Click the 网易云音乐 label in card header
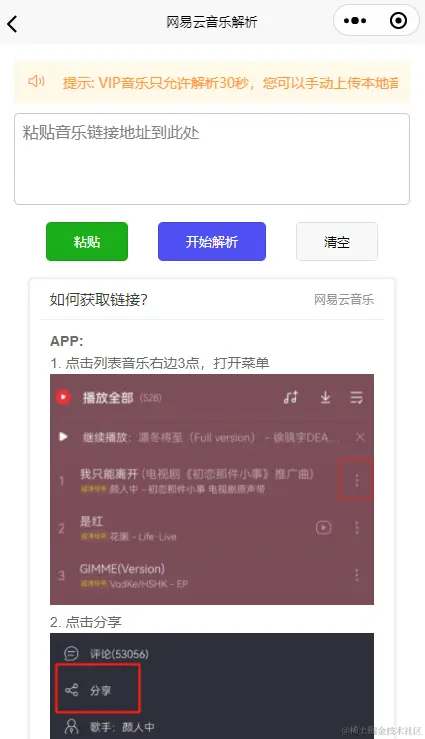The width and height of the screenshot is (425, 739). (344, 300)
